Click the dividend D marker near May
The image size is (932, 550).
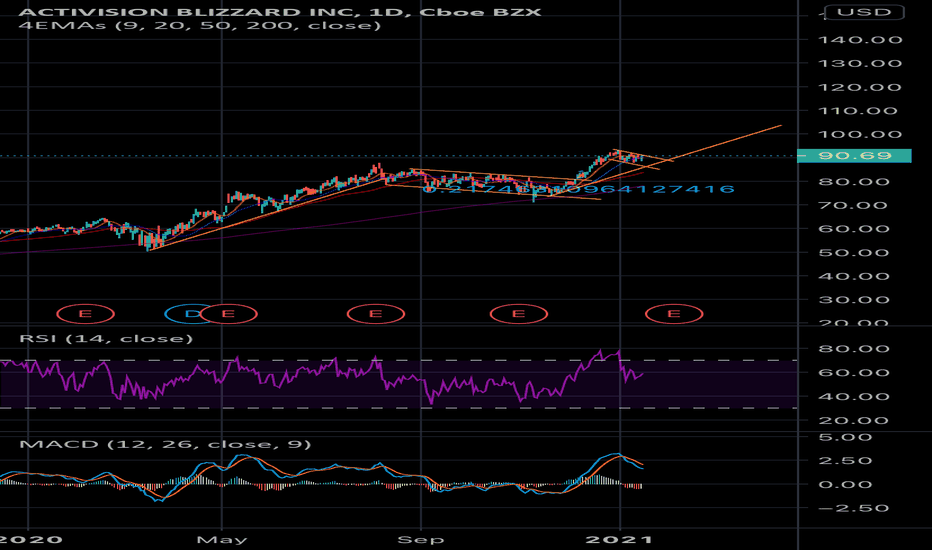(191, 313)
